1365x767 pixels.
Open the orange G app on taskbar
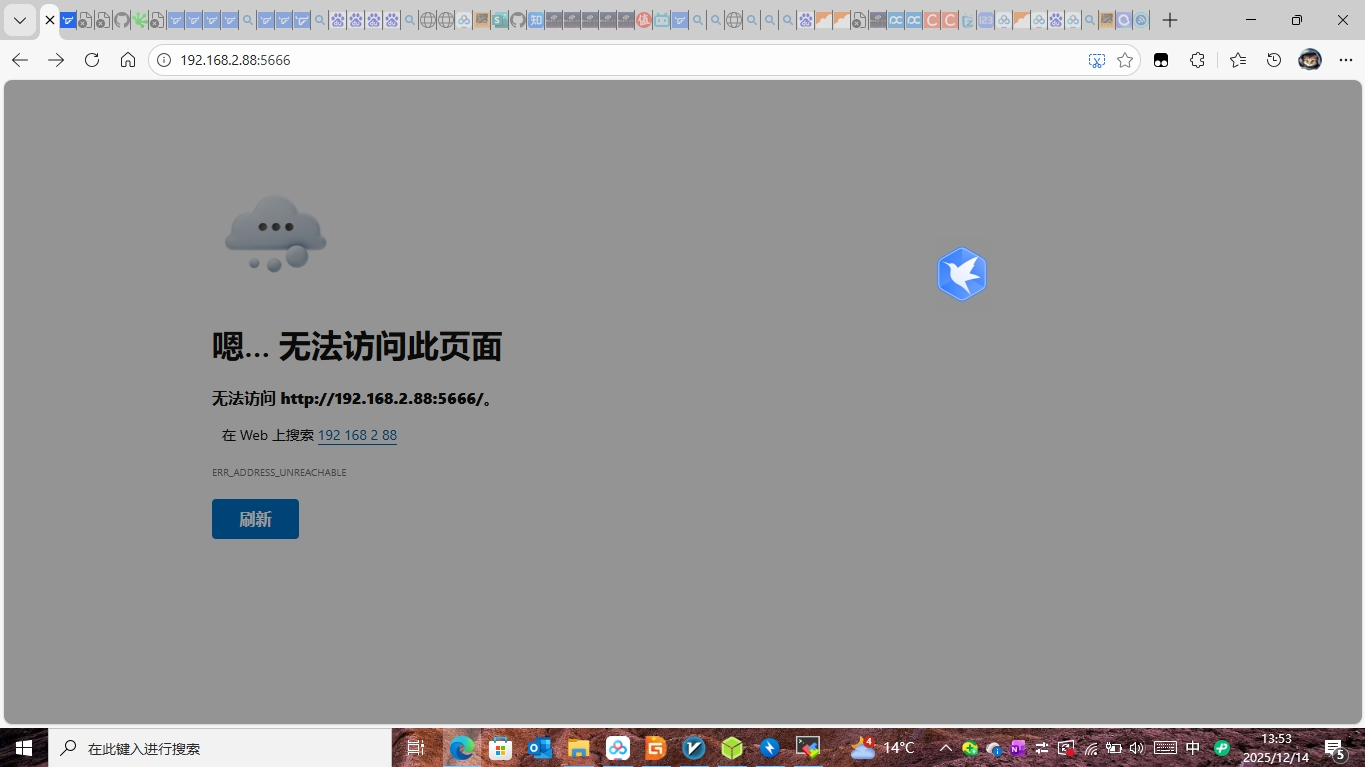pyautogui.click(x=656, y=748)
